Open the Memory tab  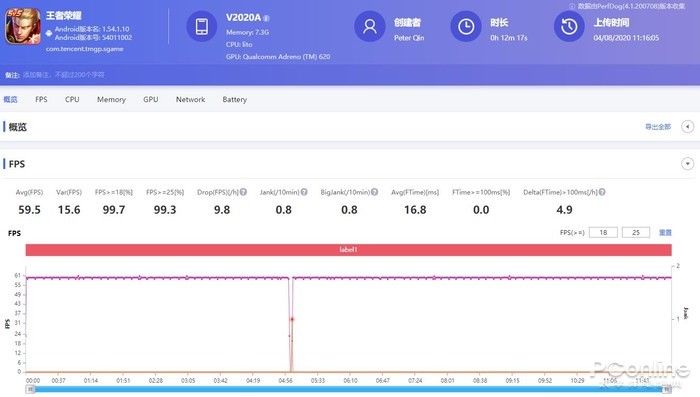coord(111,99)
